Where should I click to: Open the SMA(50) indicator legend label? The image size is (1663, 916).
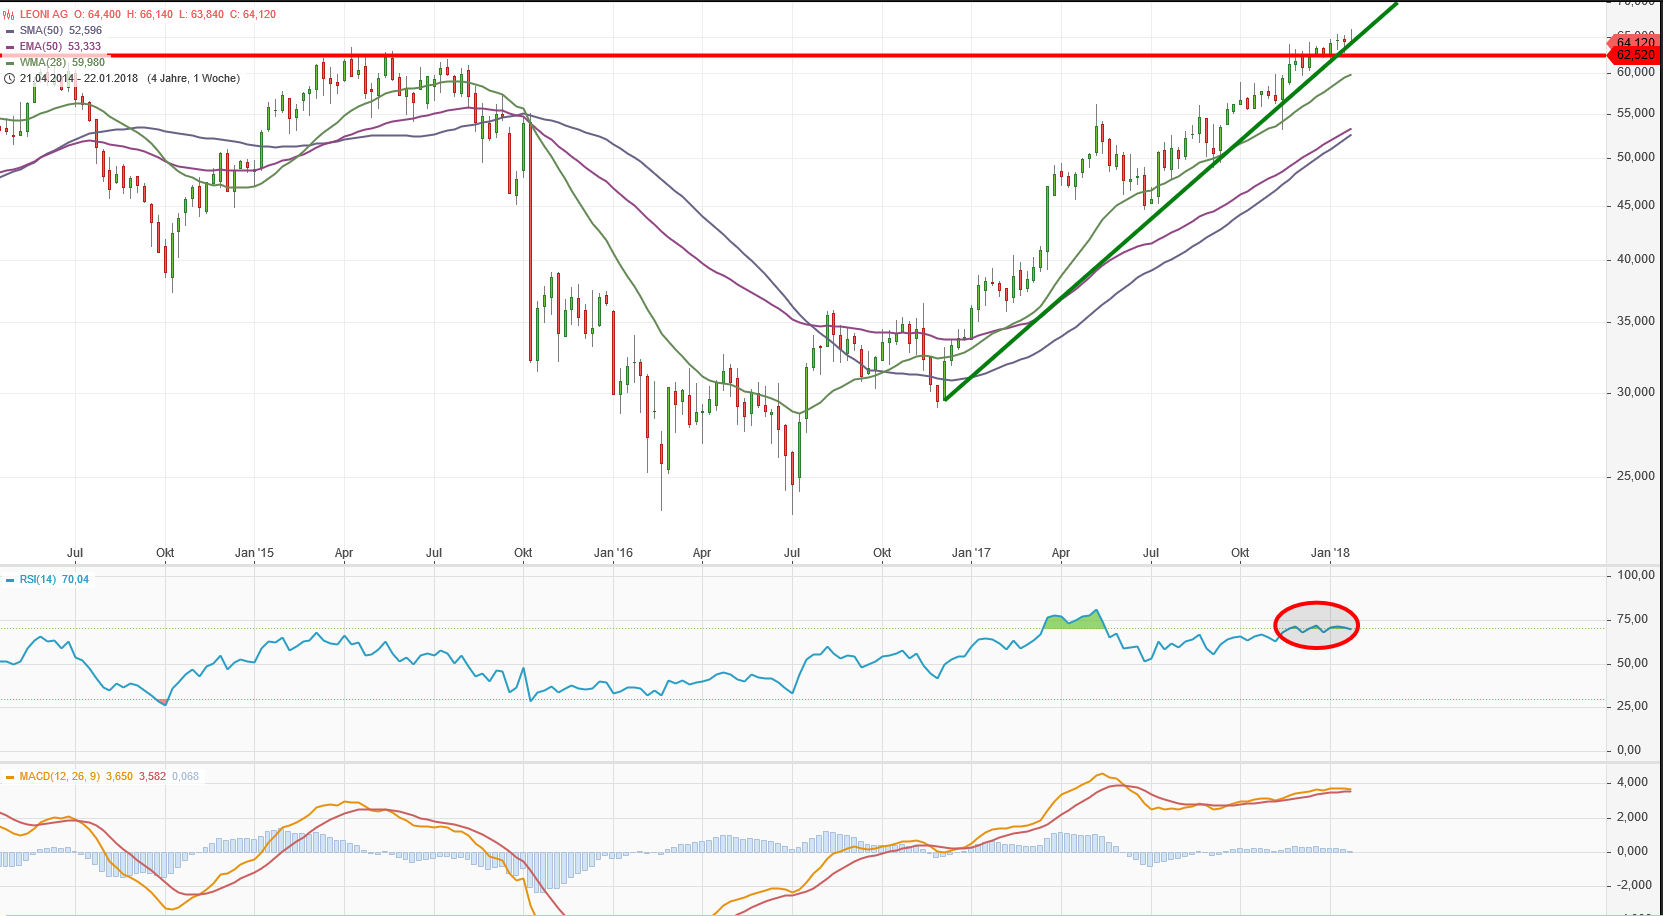click(x=40, y=31)
